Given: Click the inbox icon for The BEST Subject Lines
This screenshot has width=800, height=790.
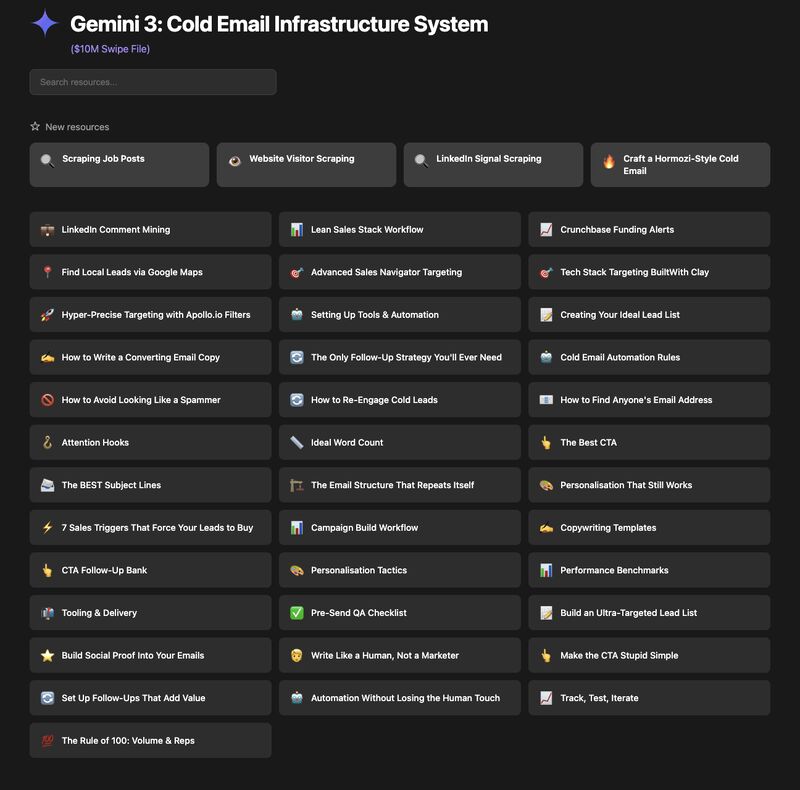Looking at the screenshot, I should [47, 485].
